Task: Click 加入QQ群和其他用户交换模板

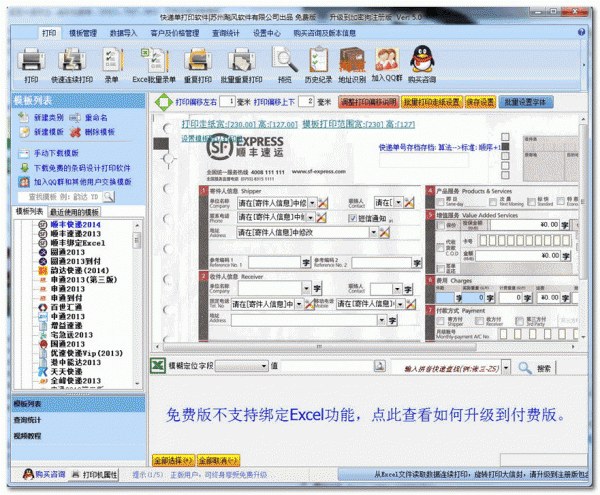Action: click(75, 181)
